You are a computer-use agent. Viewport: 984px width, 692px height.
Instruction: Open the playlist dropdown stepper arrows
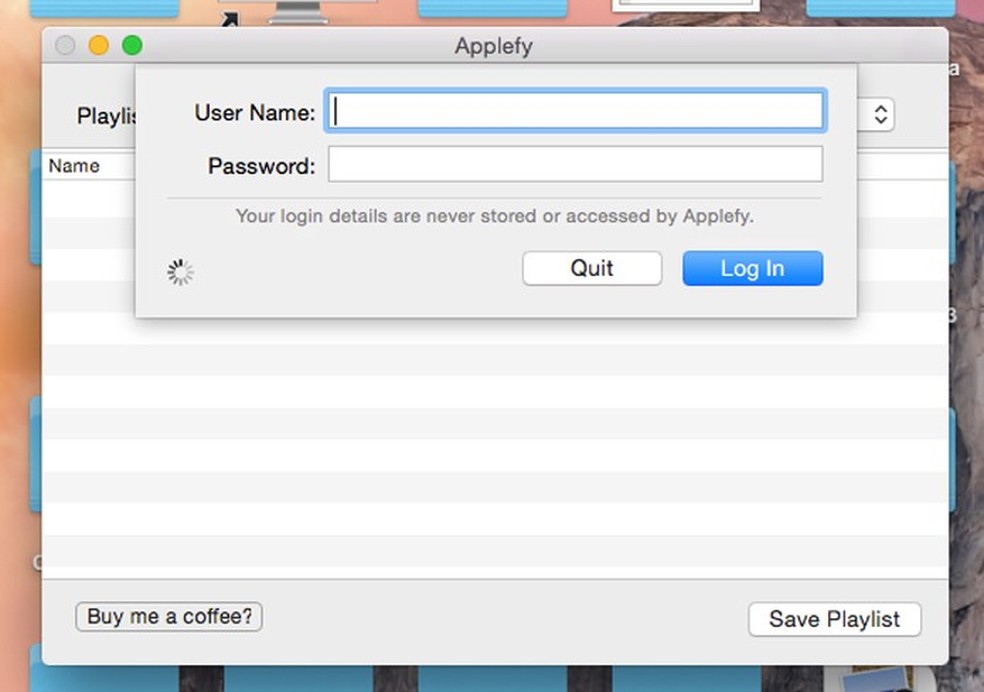[880, 115]
